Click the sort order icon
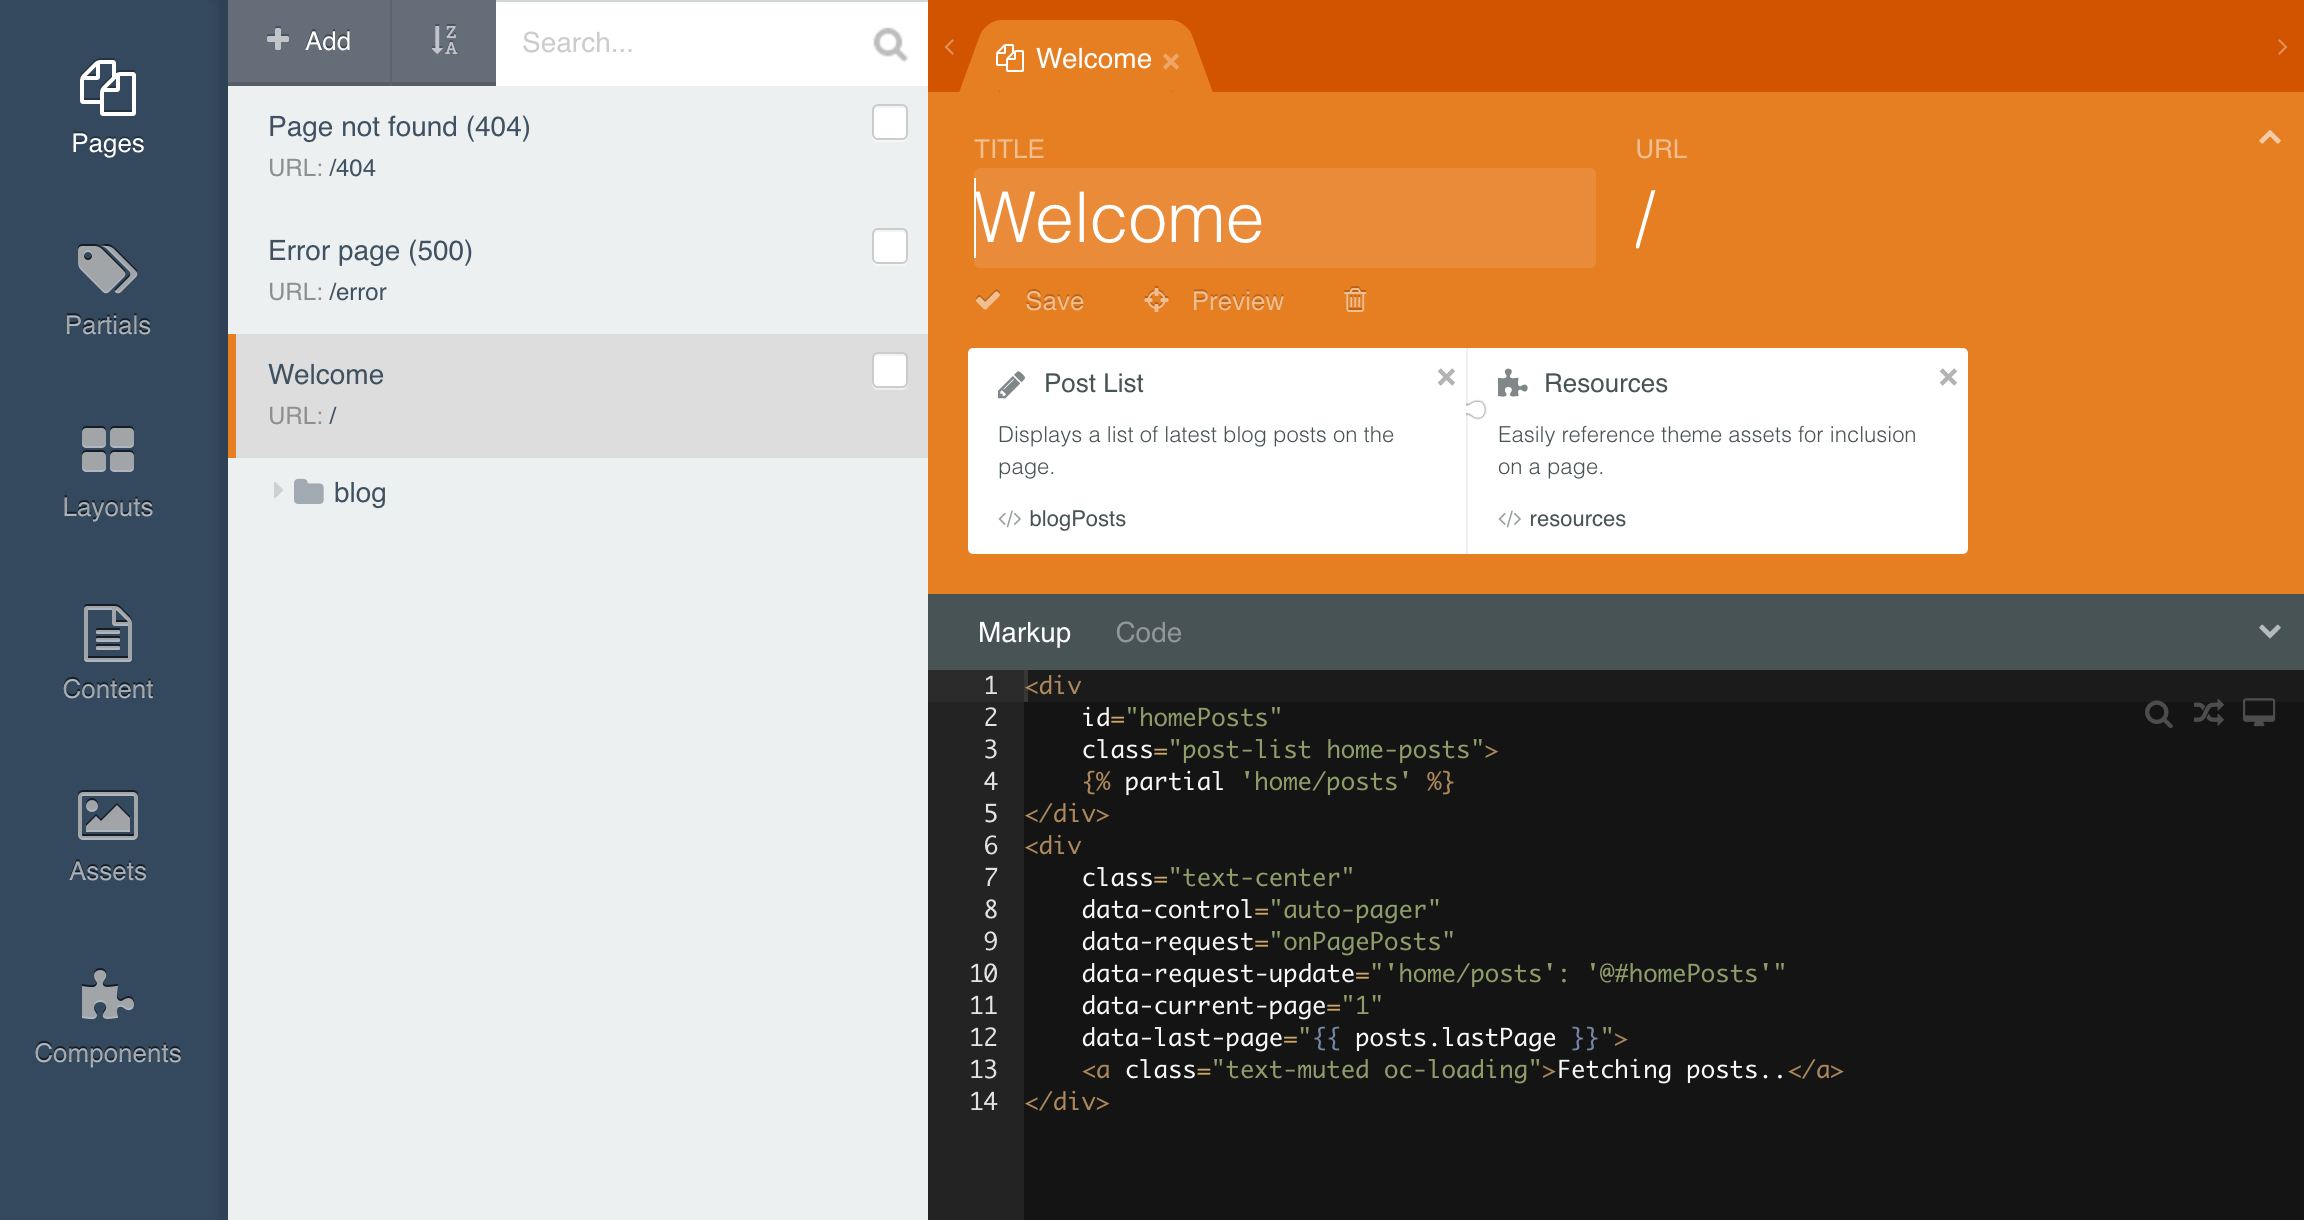Viewport: 2304px width, 1220px height. click(x=444, y=41)
